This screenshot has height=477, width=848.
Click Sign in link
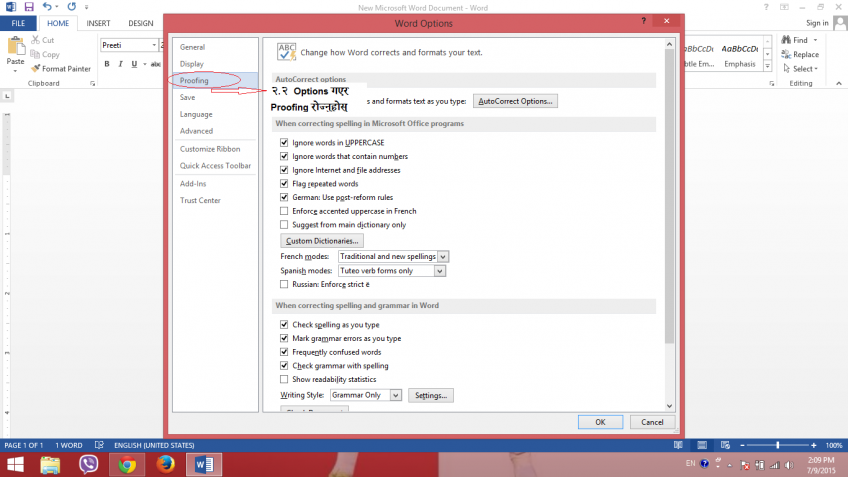817,23
